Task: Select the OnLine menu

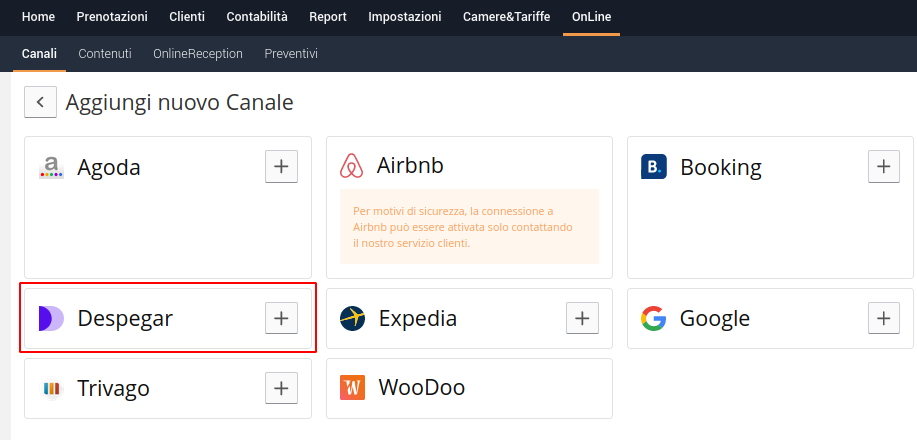Action: pos(591,17)
